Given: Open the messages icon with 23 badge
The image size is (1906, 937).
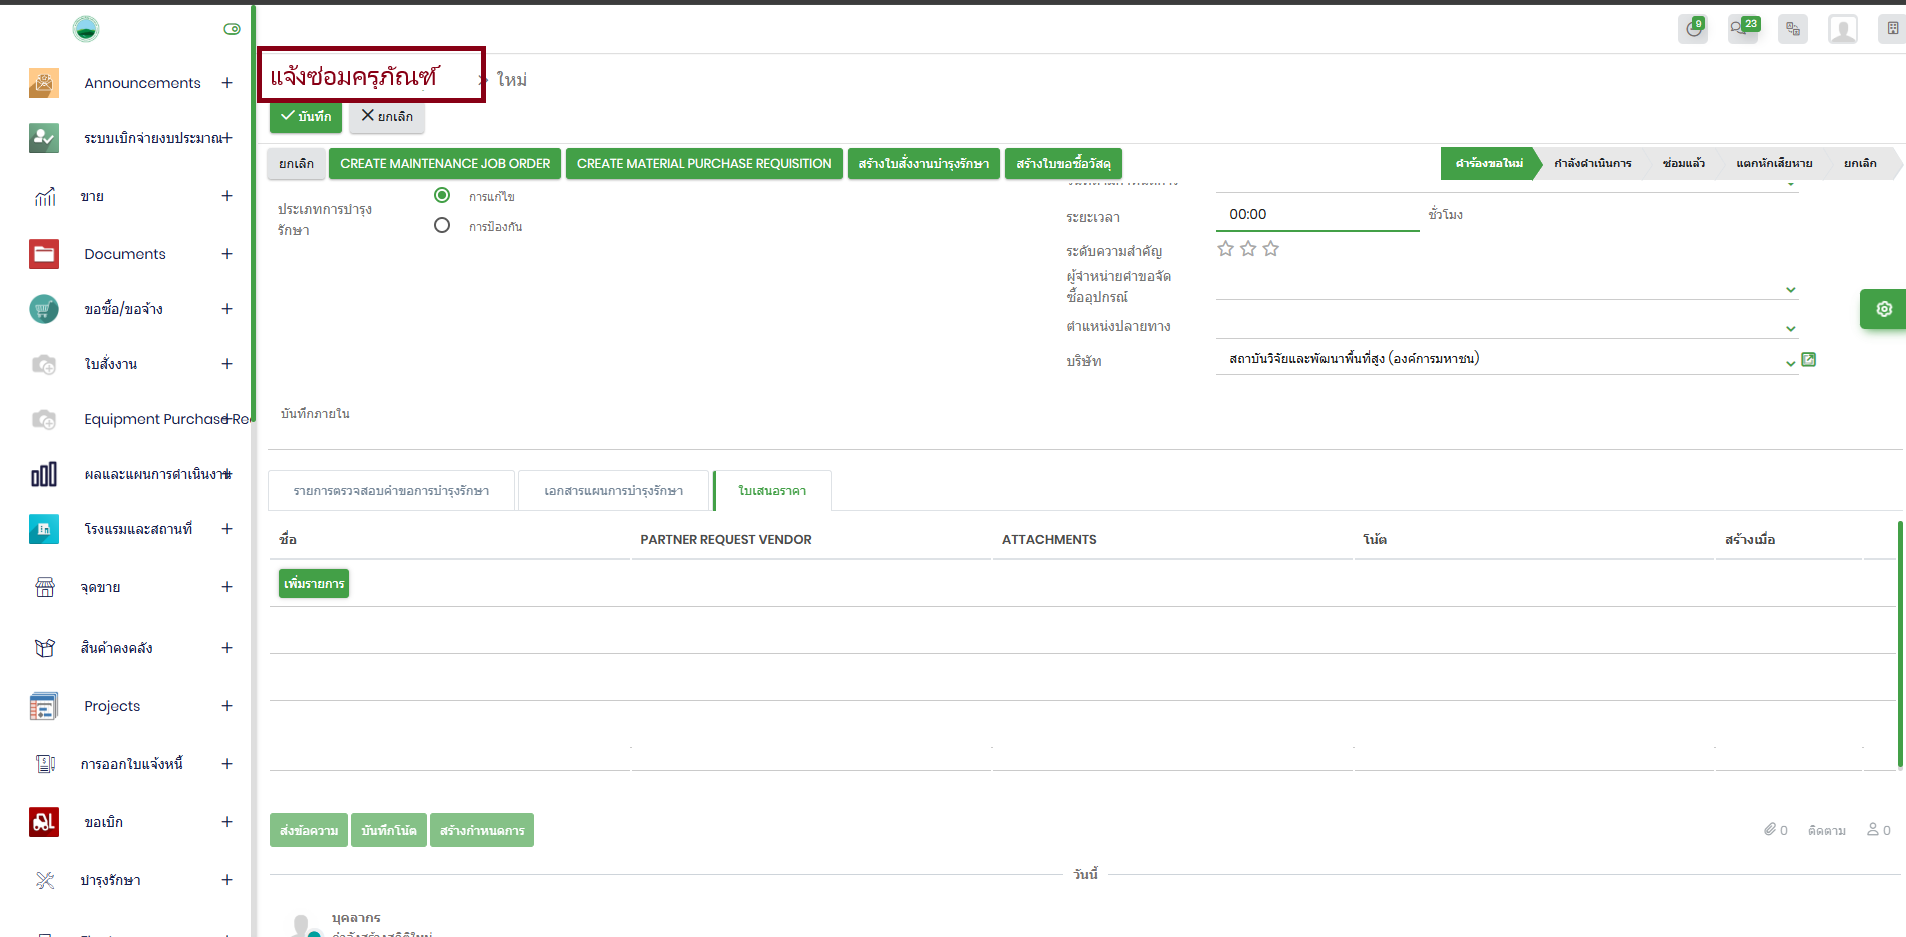Looking at the screenshot, I should click(x=1742, y=29).
